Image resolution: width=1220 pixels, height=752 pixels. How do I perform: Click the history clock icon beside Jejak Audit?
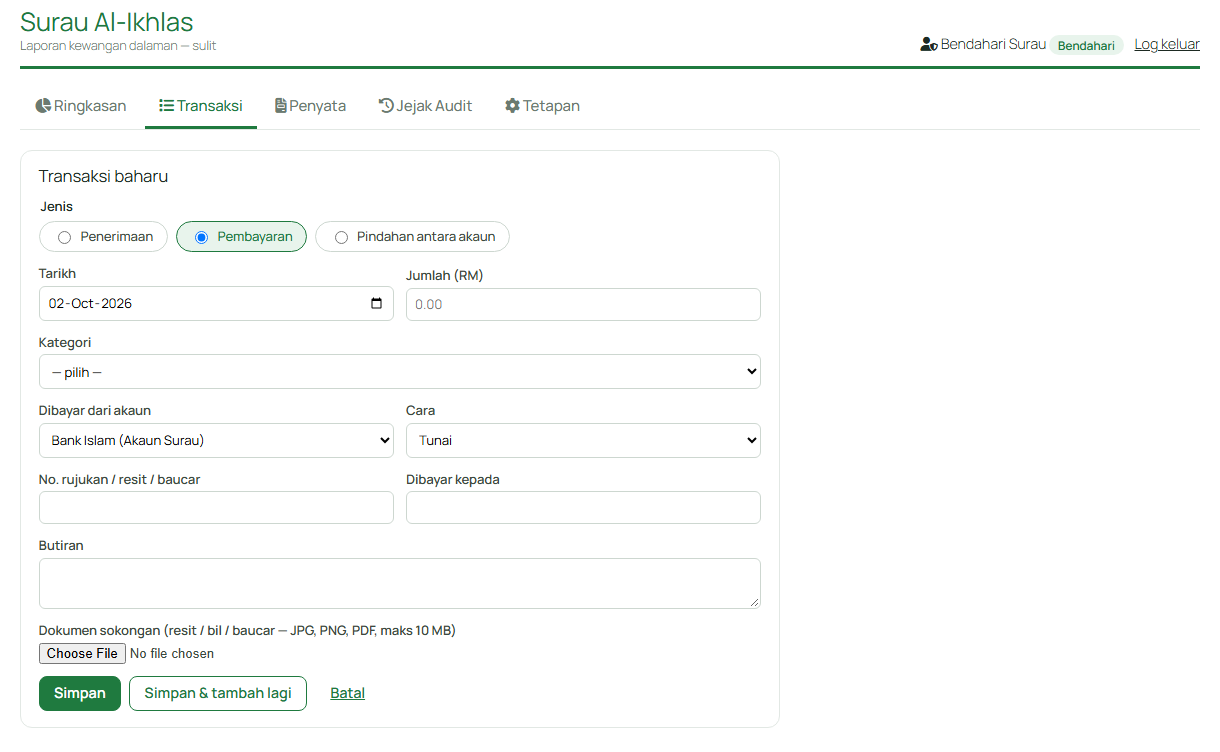pos(386,105)
